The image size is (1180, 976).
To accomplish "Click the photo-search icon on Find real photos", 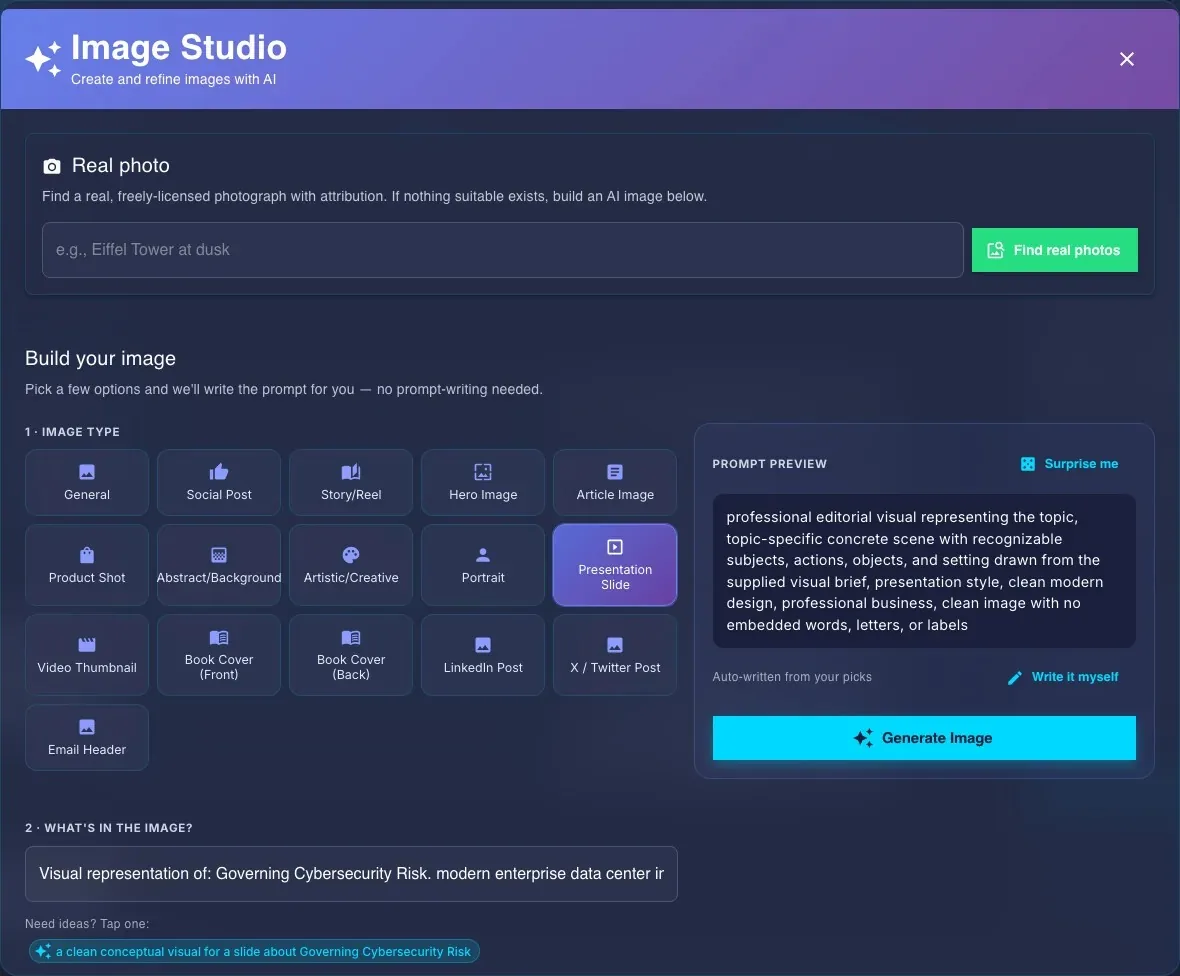I will (995, 250).
